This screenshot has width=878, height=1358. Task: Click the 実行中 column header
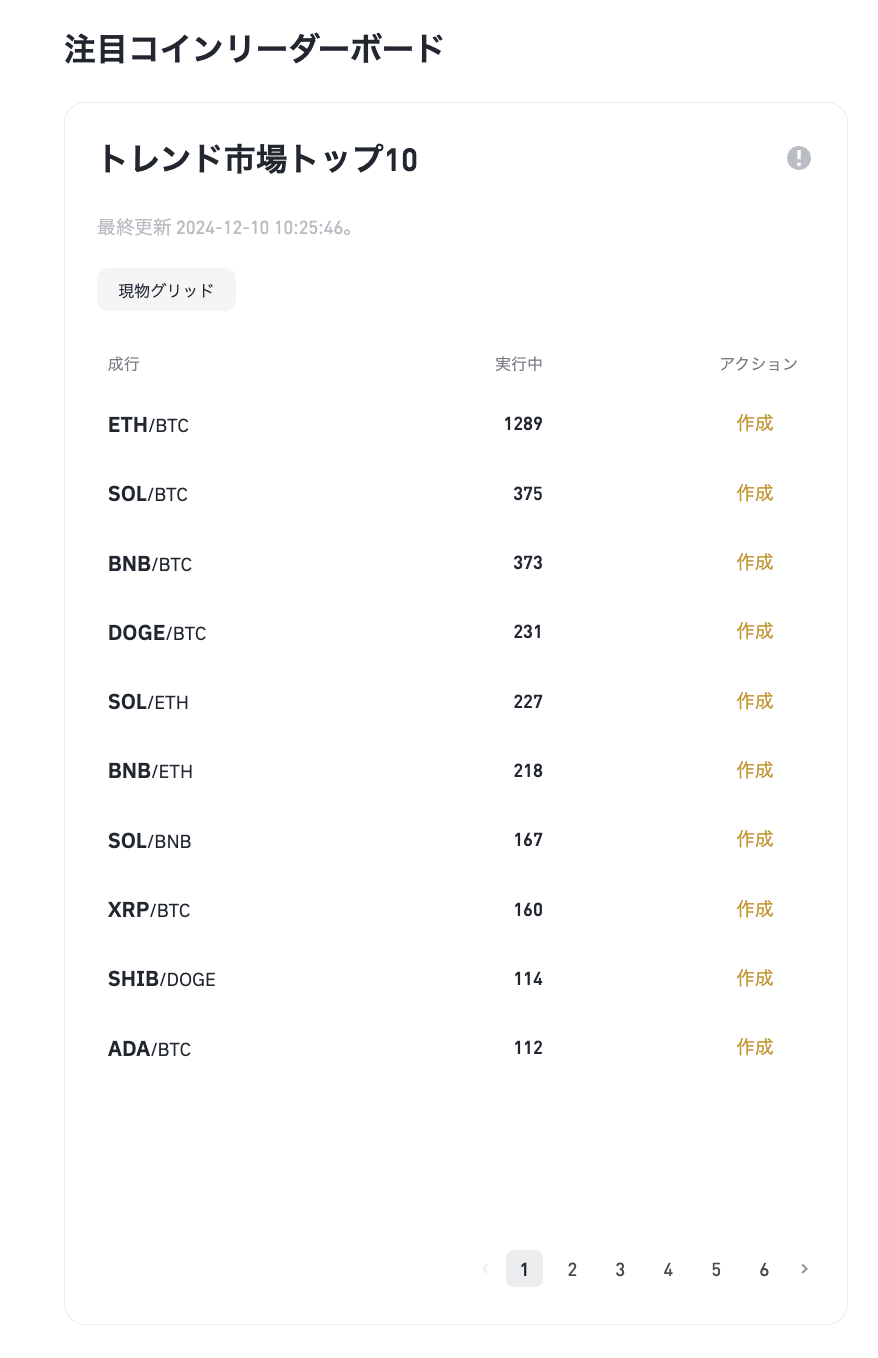coord(518,364)
